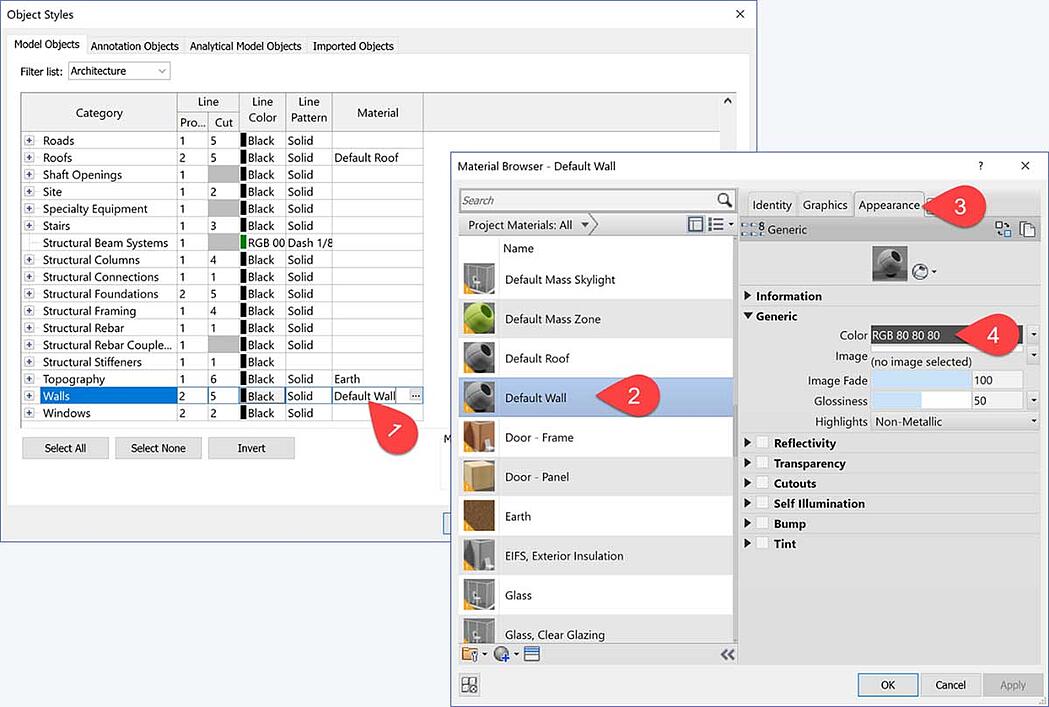This screenshot has height=707, width=1049.
Task: Open the Annotation Objects tab
Action: pos(134,46)
